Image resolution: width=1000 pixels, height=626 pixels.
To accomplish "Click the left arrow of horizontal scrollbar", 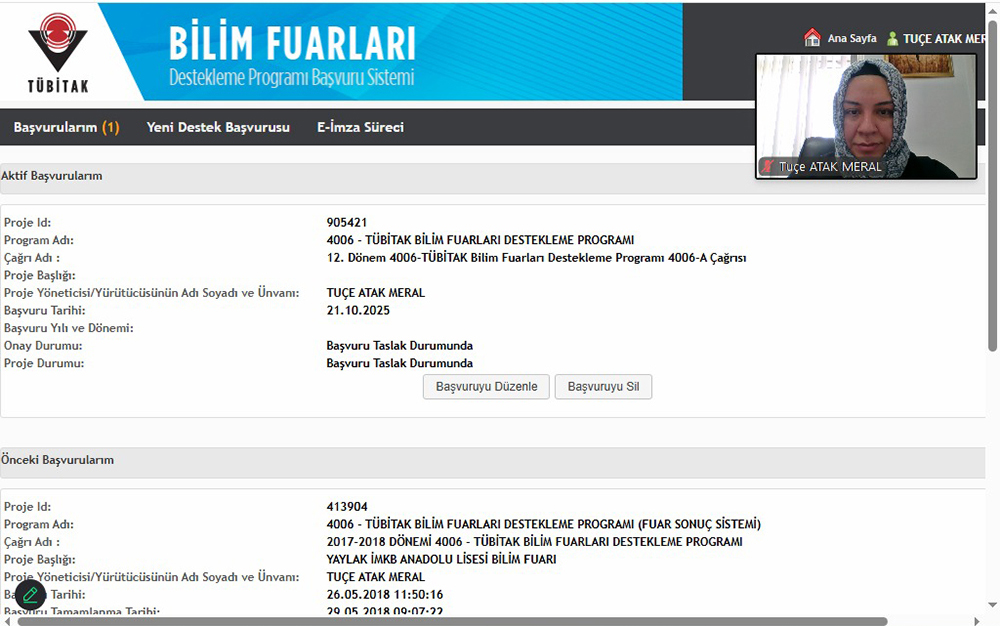I will (6, 621).
